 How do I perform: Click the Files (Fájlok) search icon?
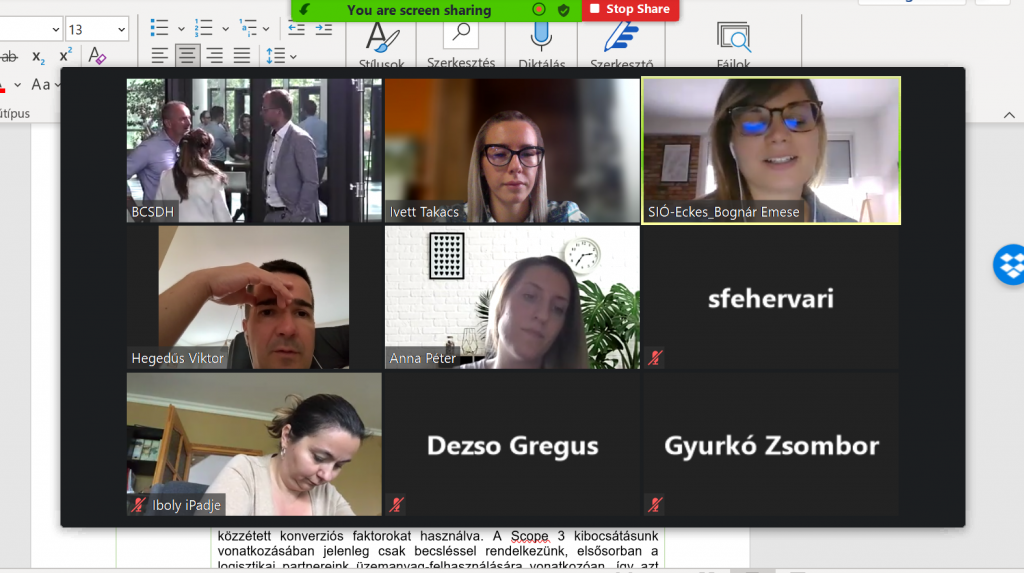pyautogui.click(x=733, y=37)
